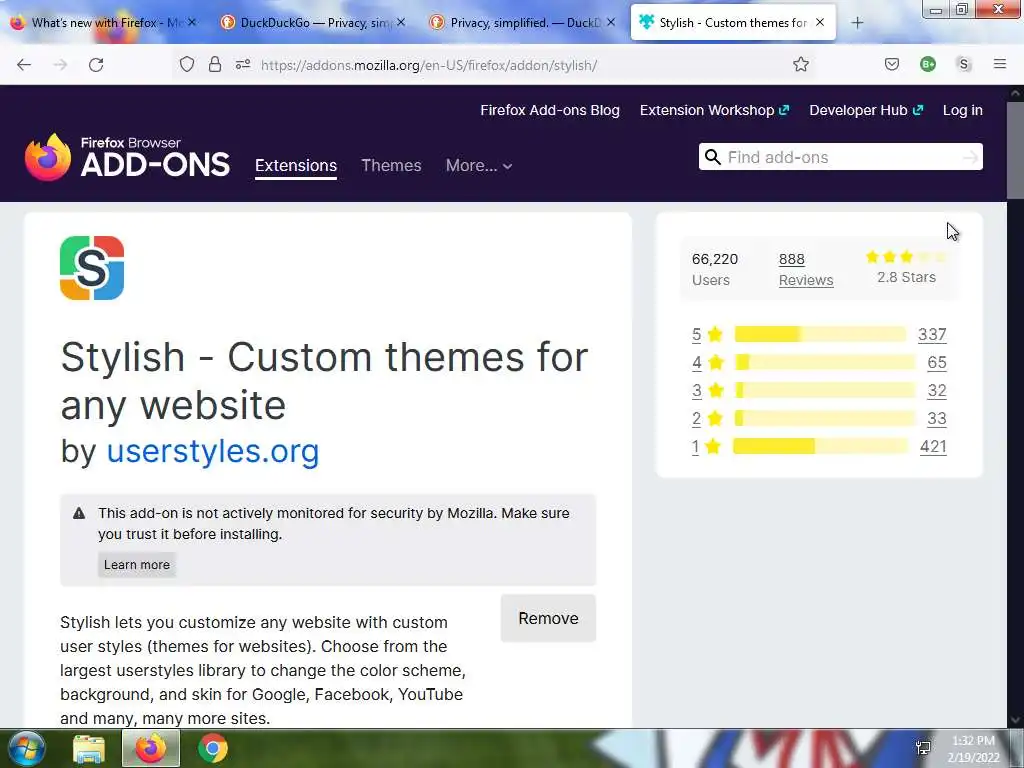Click the Firefox taskbar icon

[x=151, y=748]
